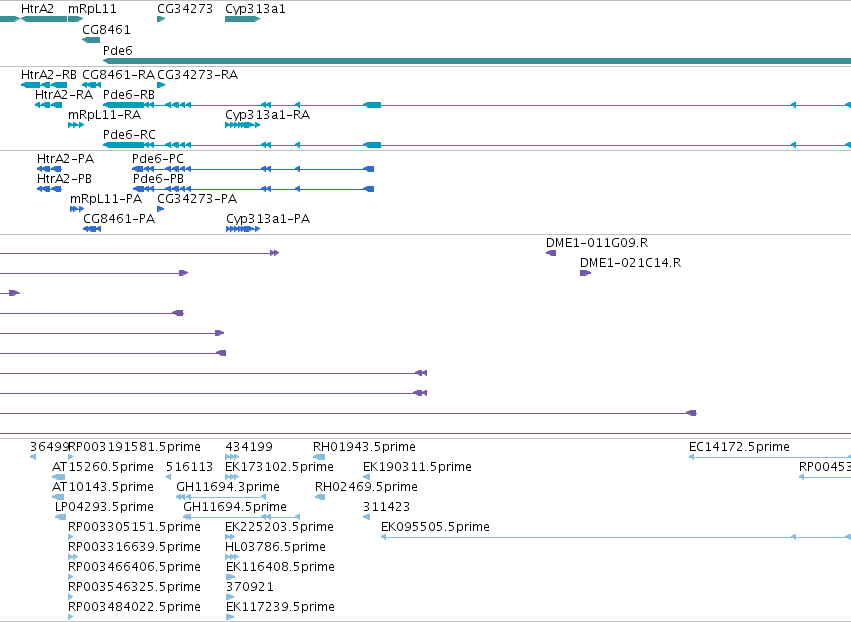Select the Pde6-RC transcript label
The height and width of the screenshot is (622, 851).
129,135
